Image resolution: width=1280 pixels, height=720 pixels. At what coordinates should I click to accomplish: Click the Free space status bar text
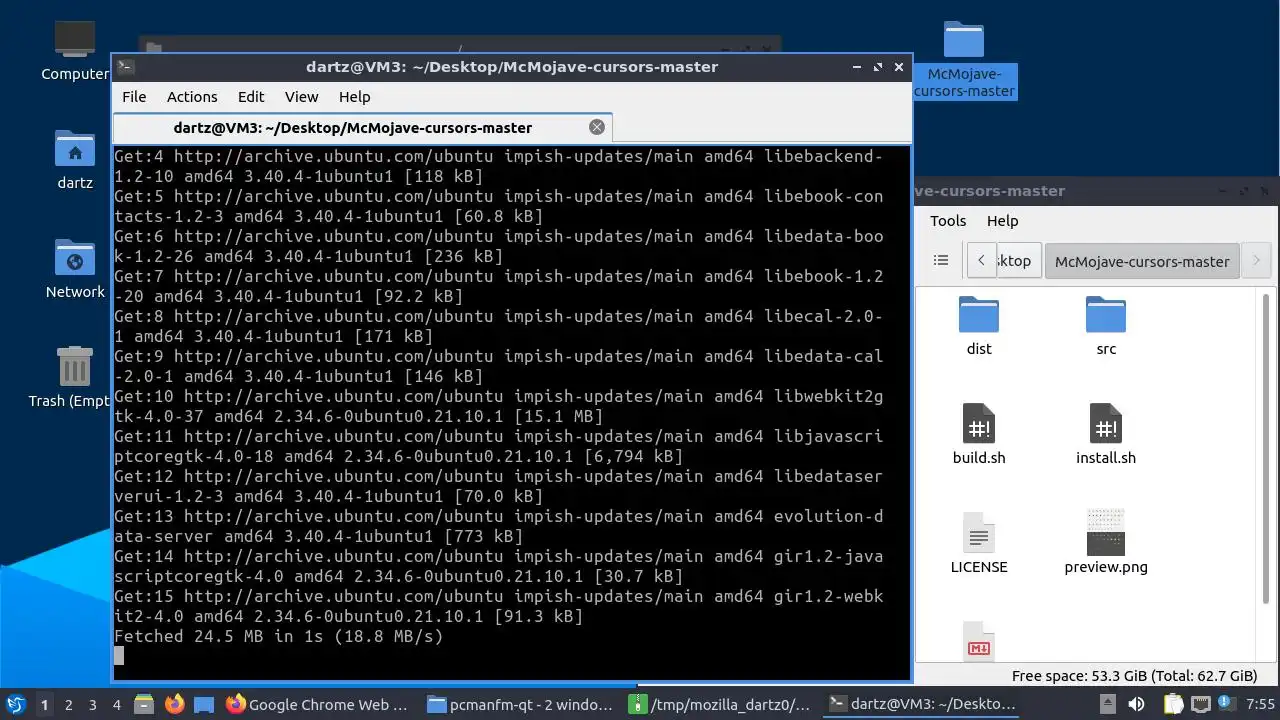tap(1134, 676)
